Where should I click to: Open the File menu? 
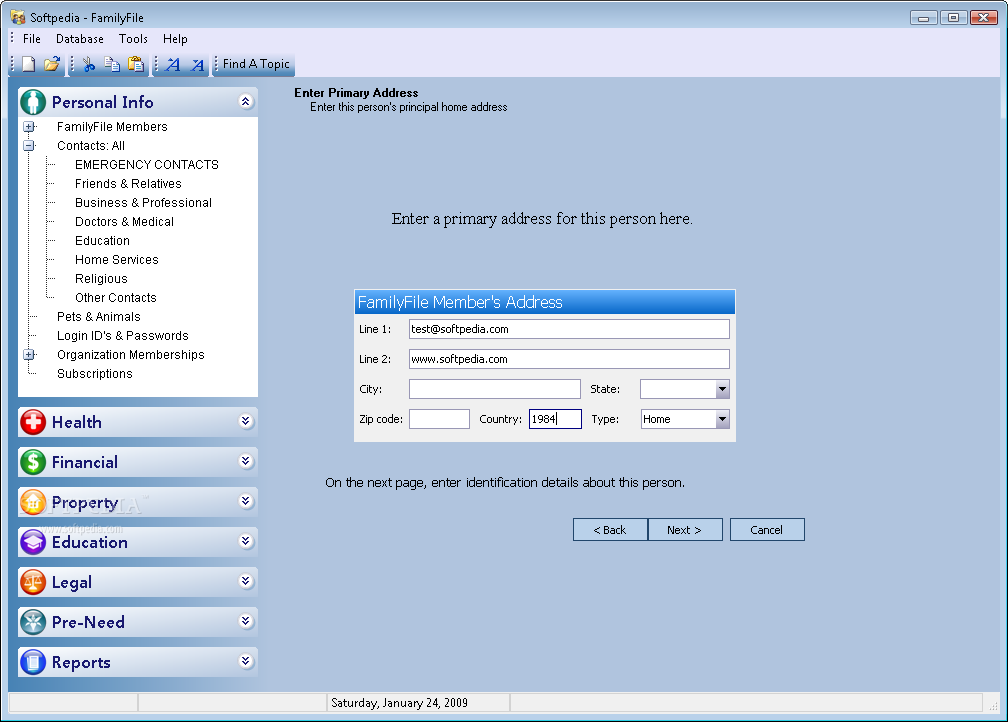32,39
